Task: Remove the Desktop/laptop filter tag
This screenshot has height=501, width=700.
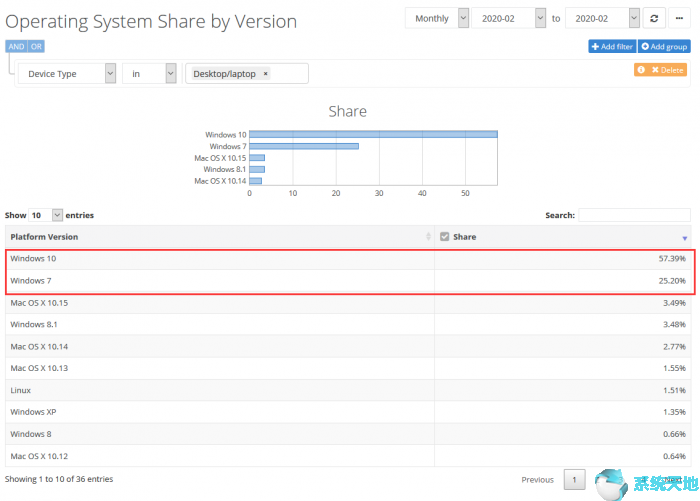Action: 266,74
